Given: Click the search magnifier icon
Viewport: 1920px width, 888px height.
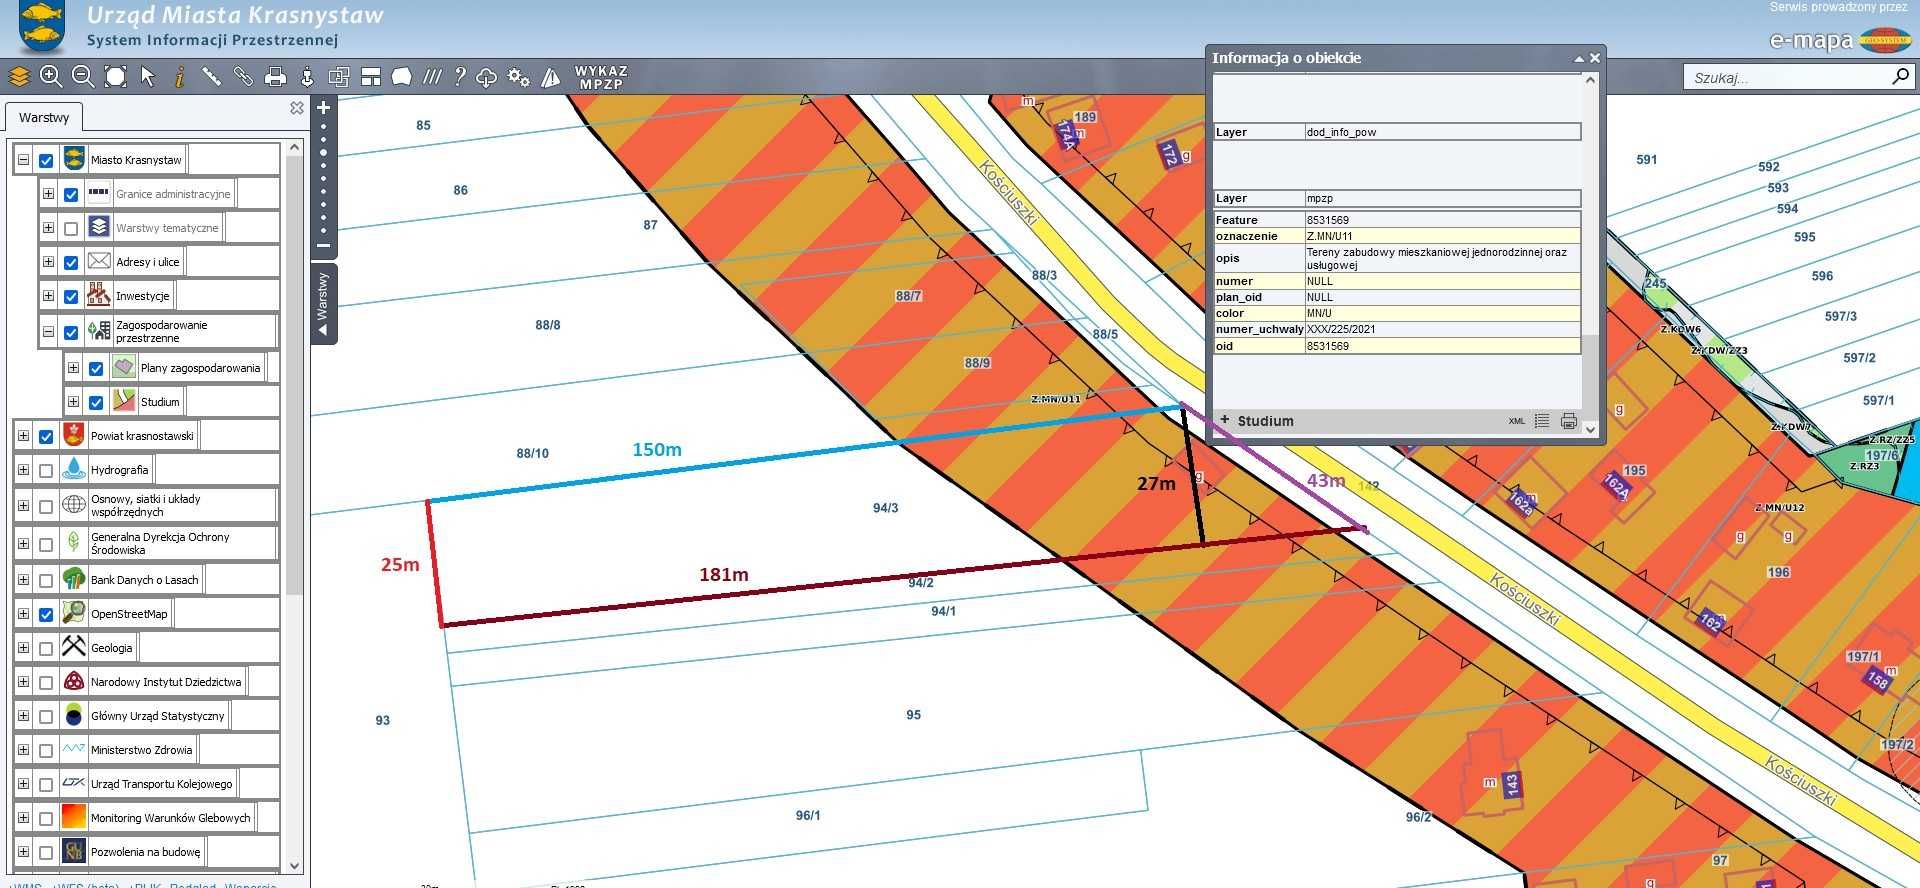Looking at the screenshot, I should coord(1900,76).
